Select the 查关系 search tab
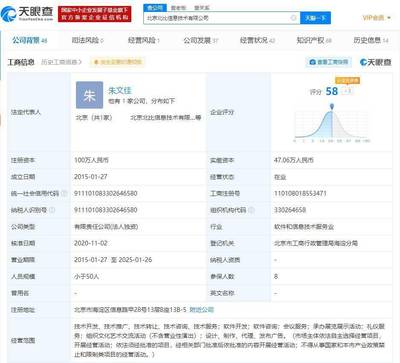The image size is (400, 363). point(202,8)
